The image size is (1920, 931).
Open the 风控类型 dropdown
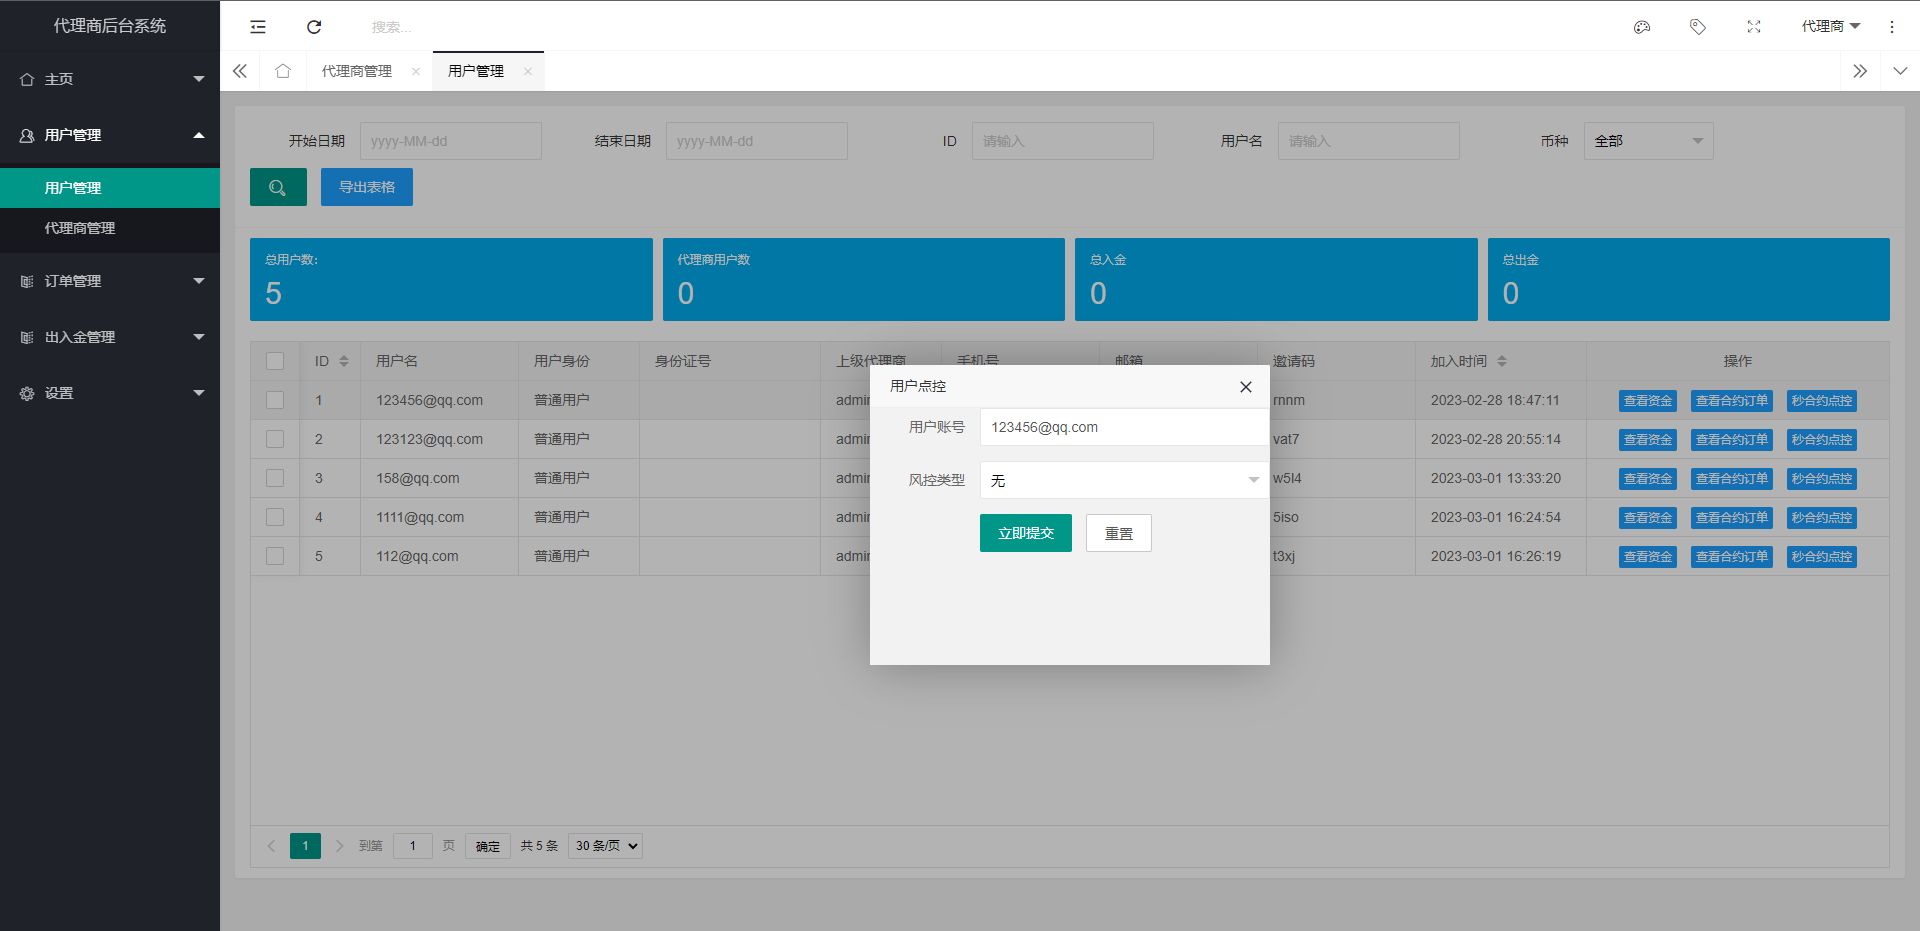click(x=1124, y=480)
